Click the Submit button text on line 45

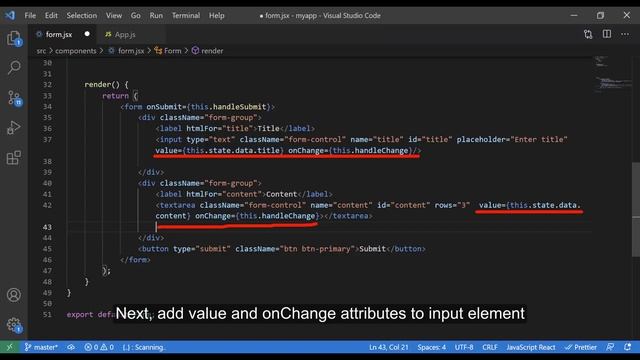point(372,249)
